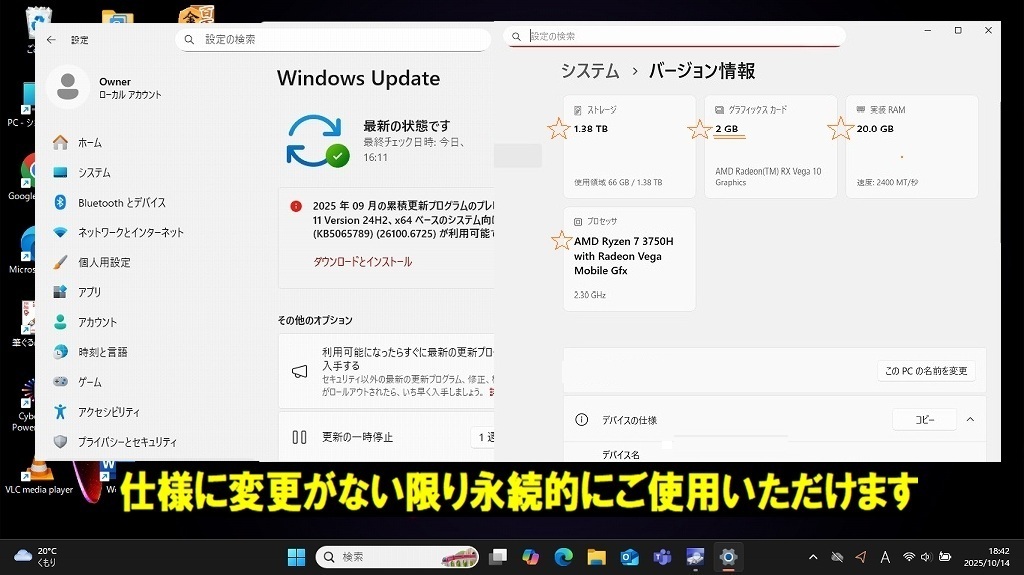The image size is (1024, 575).
Task: Click the IME A input indicator
Action: point(885,557)
